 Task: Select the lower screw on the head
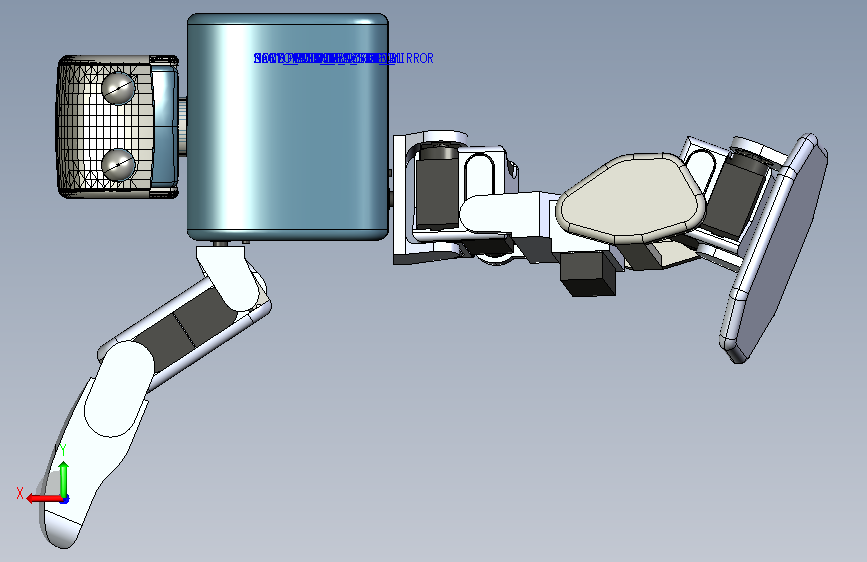(x=118, y=164)
